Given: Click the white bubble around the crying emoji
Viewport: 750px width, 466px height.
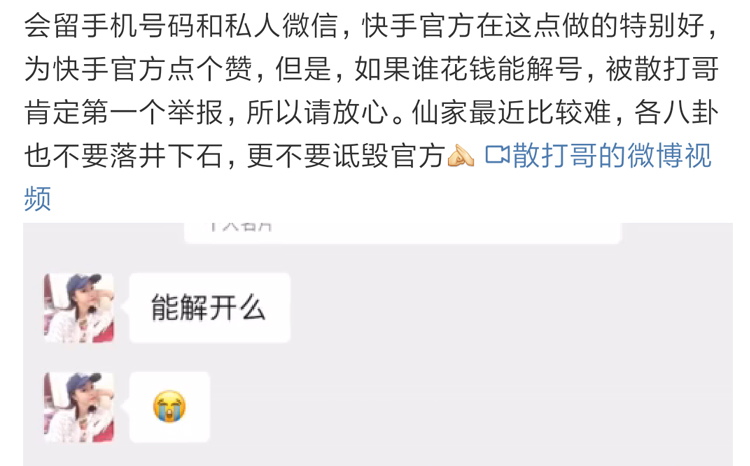Looking at the screenshot, I should (170, 407).
